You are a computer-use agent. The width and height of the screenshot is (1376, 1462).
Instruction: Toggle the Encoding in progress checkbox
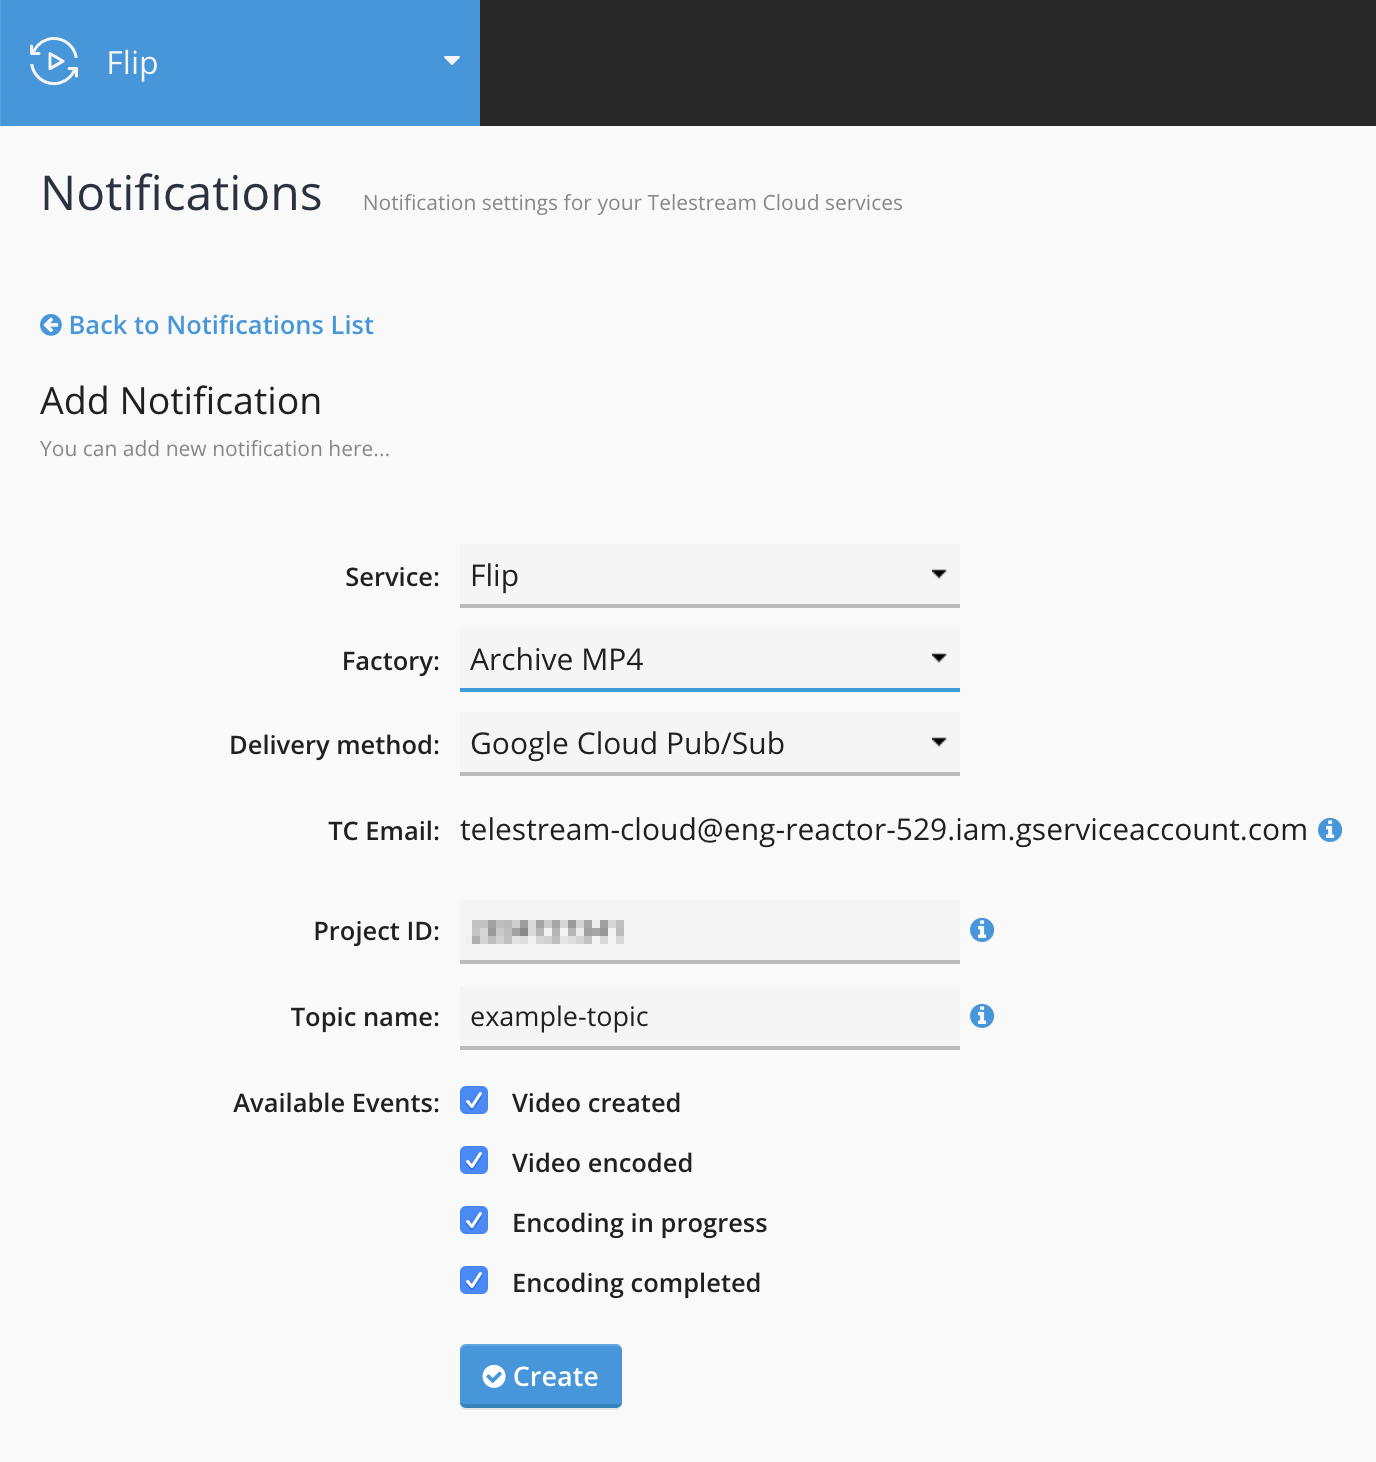tap(474, 1220)
